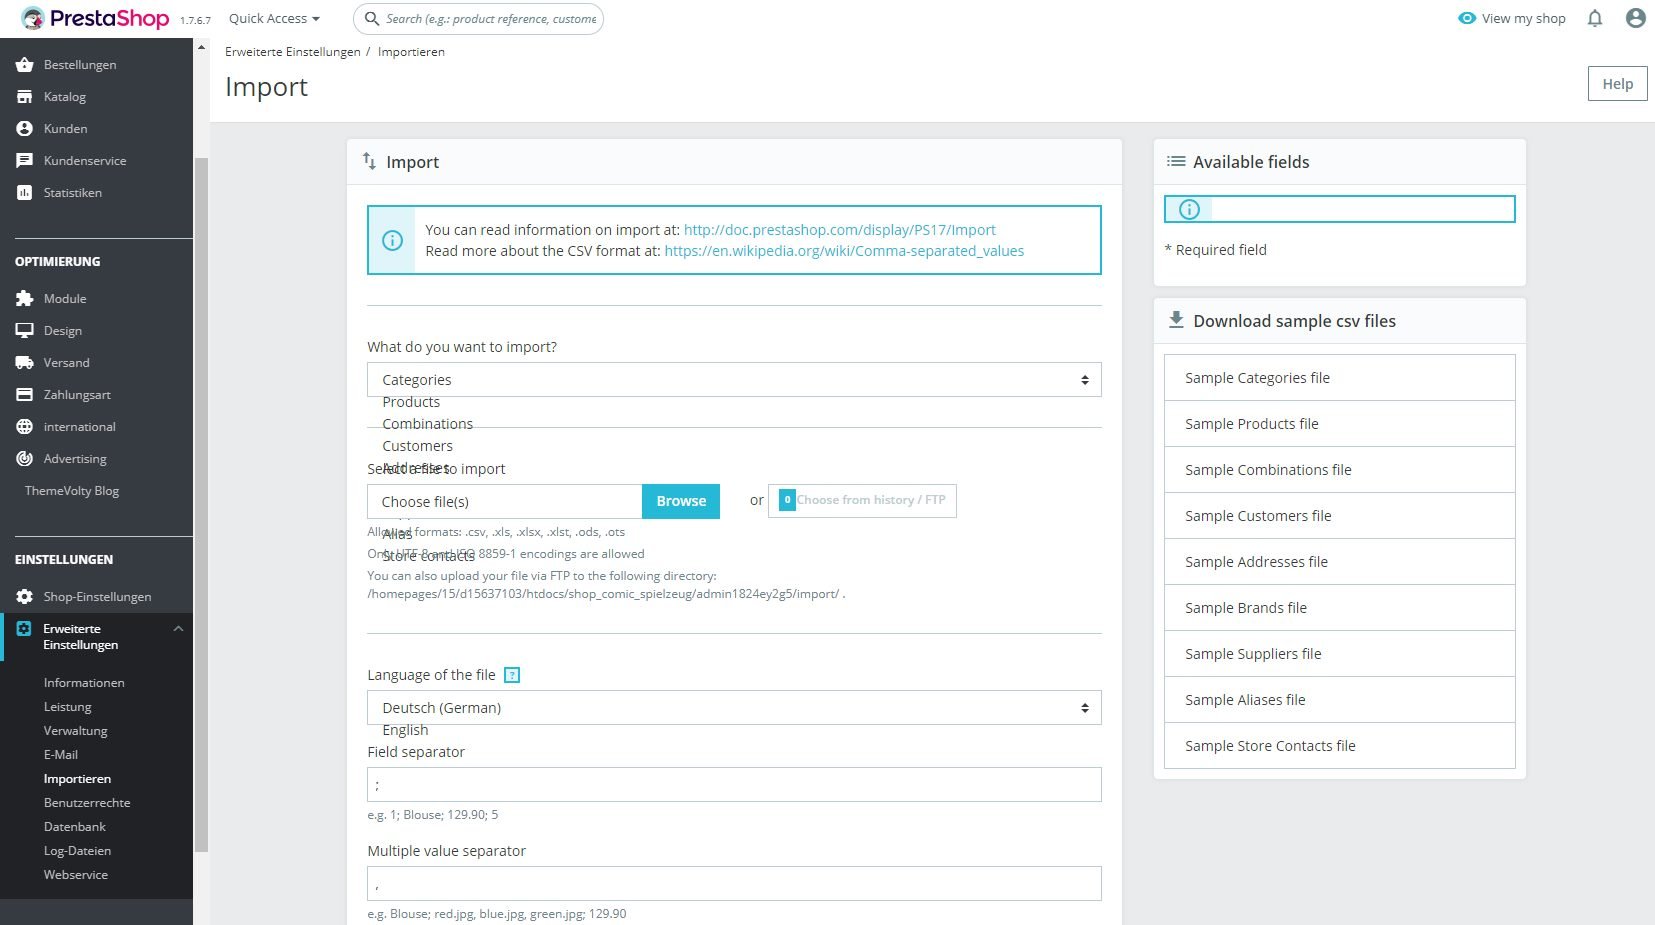Click the Field separator input
This screenshot has height=925, width=1655.
734,785
